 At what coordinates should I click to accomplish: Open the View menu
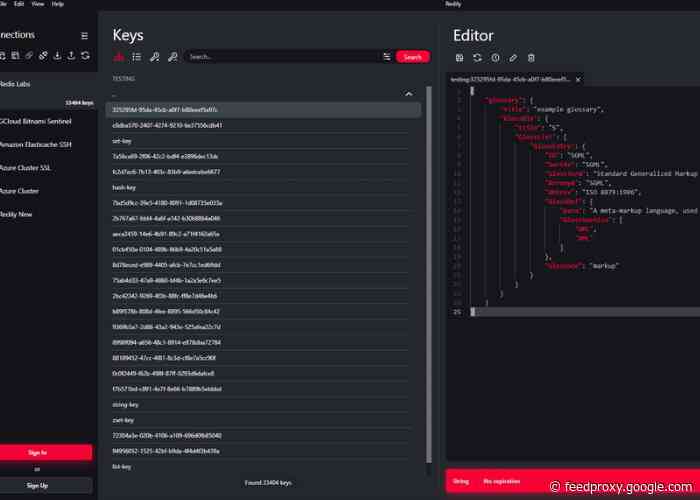[x=38, y=4]
